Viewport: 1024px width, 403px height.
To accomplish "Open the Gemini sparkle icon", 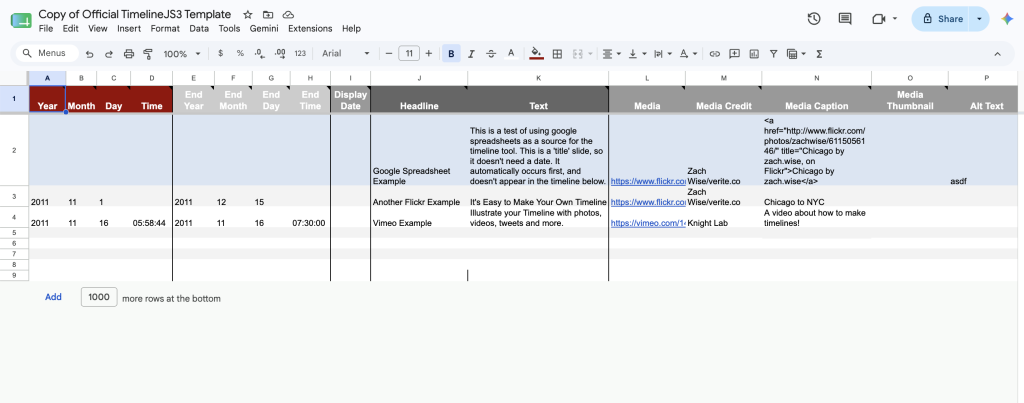I will point(1007,19).
